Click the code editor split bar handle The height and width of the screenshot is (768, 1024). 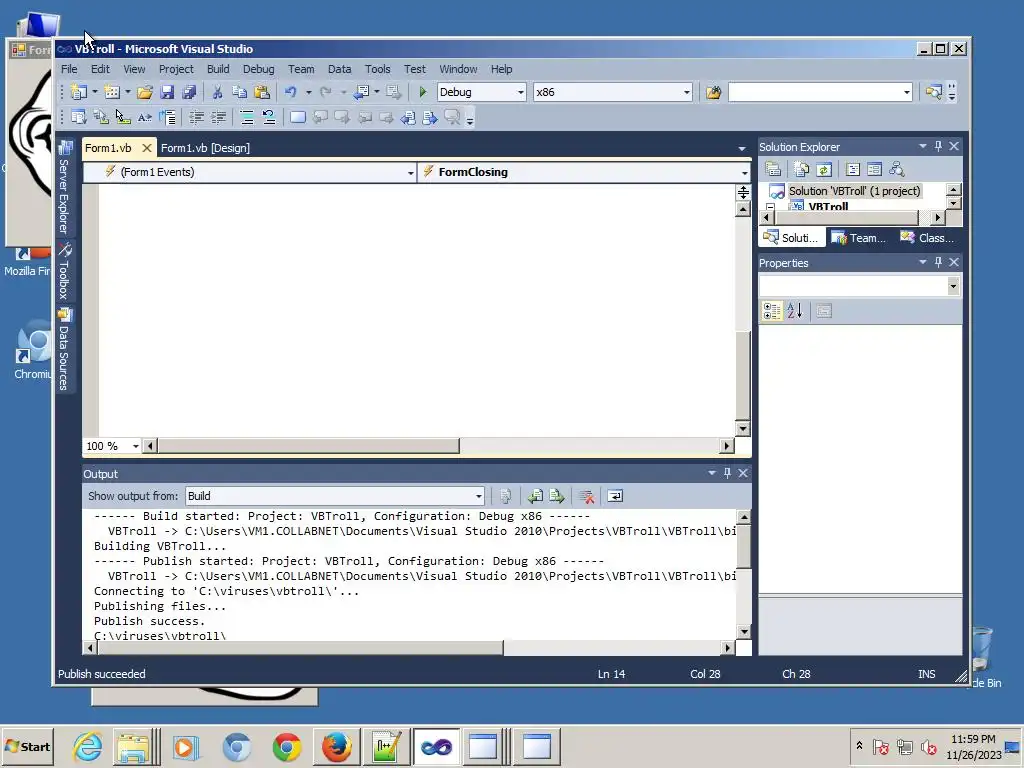tap(743, 193)
